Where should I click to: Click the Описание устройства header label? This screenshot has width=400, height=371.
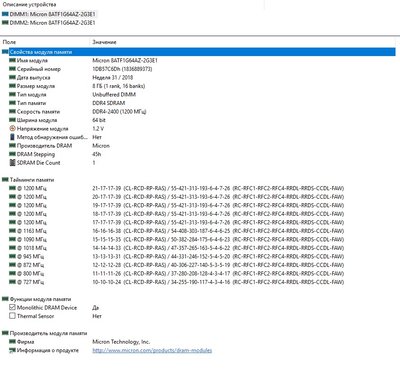coord(29,5)
